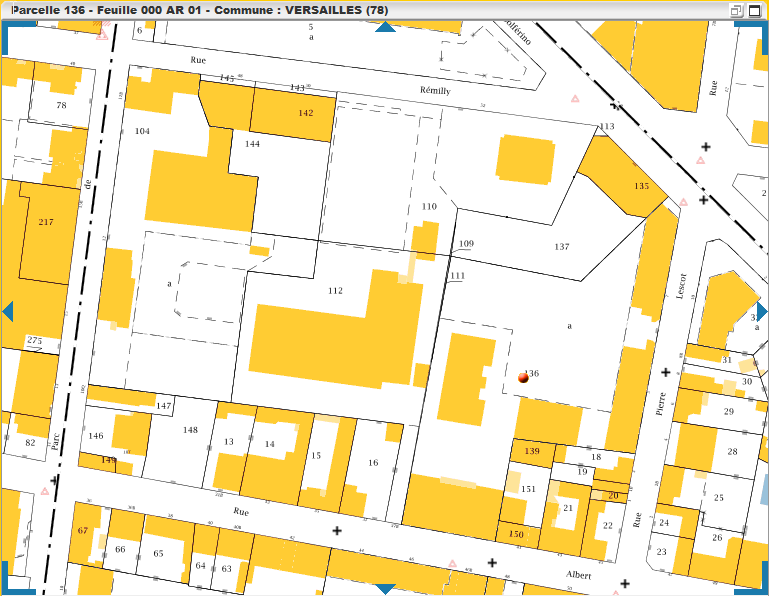Pan the map west with left arrow
The width and height of the screenshot is (769, 596).
click(x=7, y=311)
